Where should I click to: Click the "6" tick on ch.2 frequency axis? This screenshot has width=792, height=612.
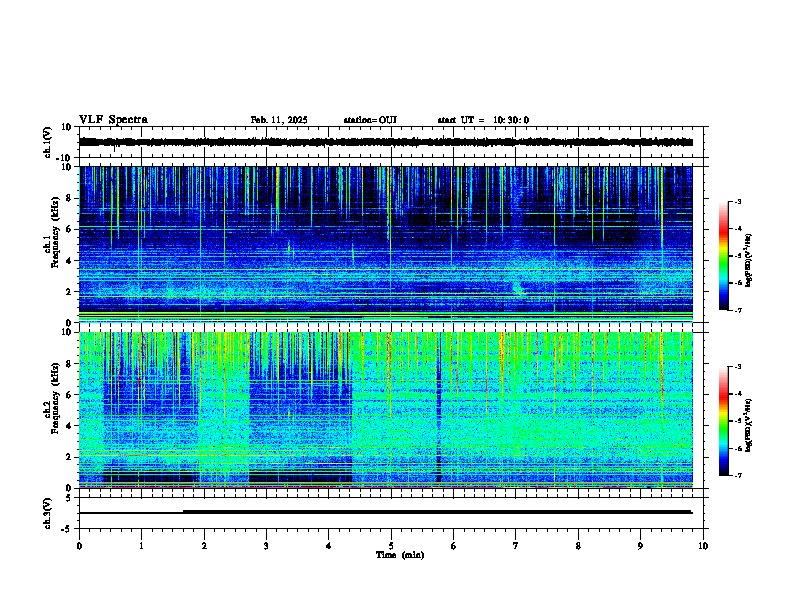click(x=69, y=395)
